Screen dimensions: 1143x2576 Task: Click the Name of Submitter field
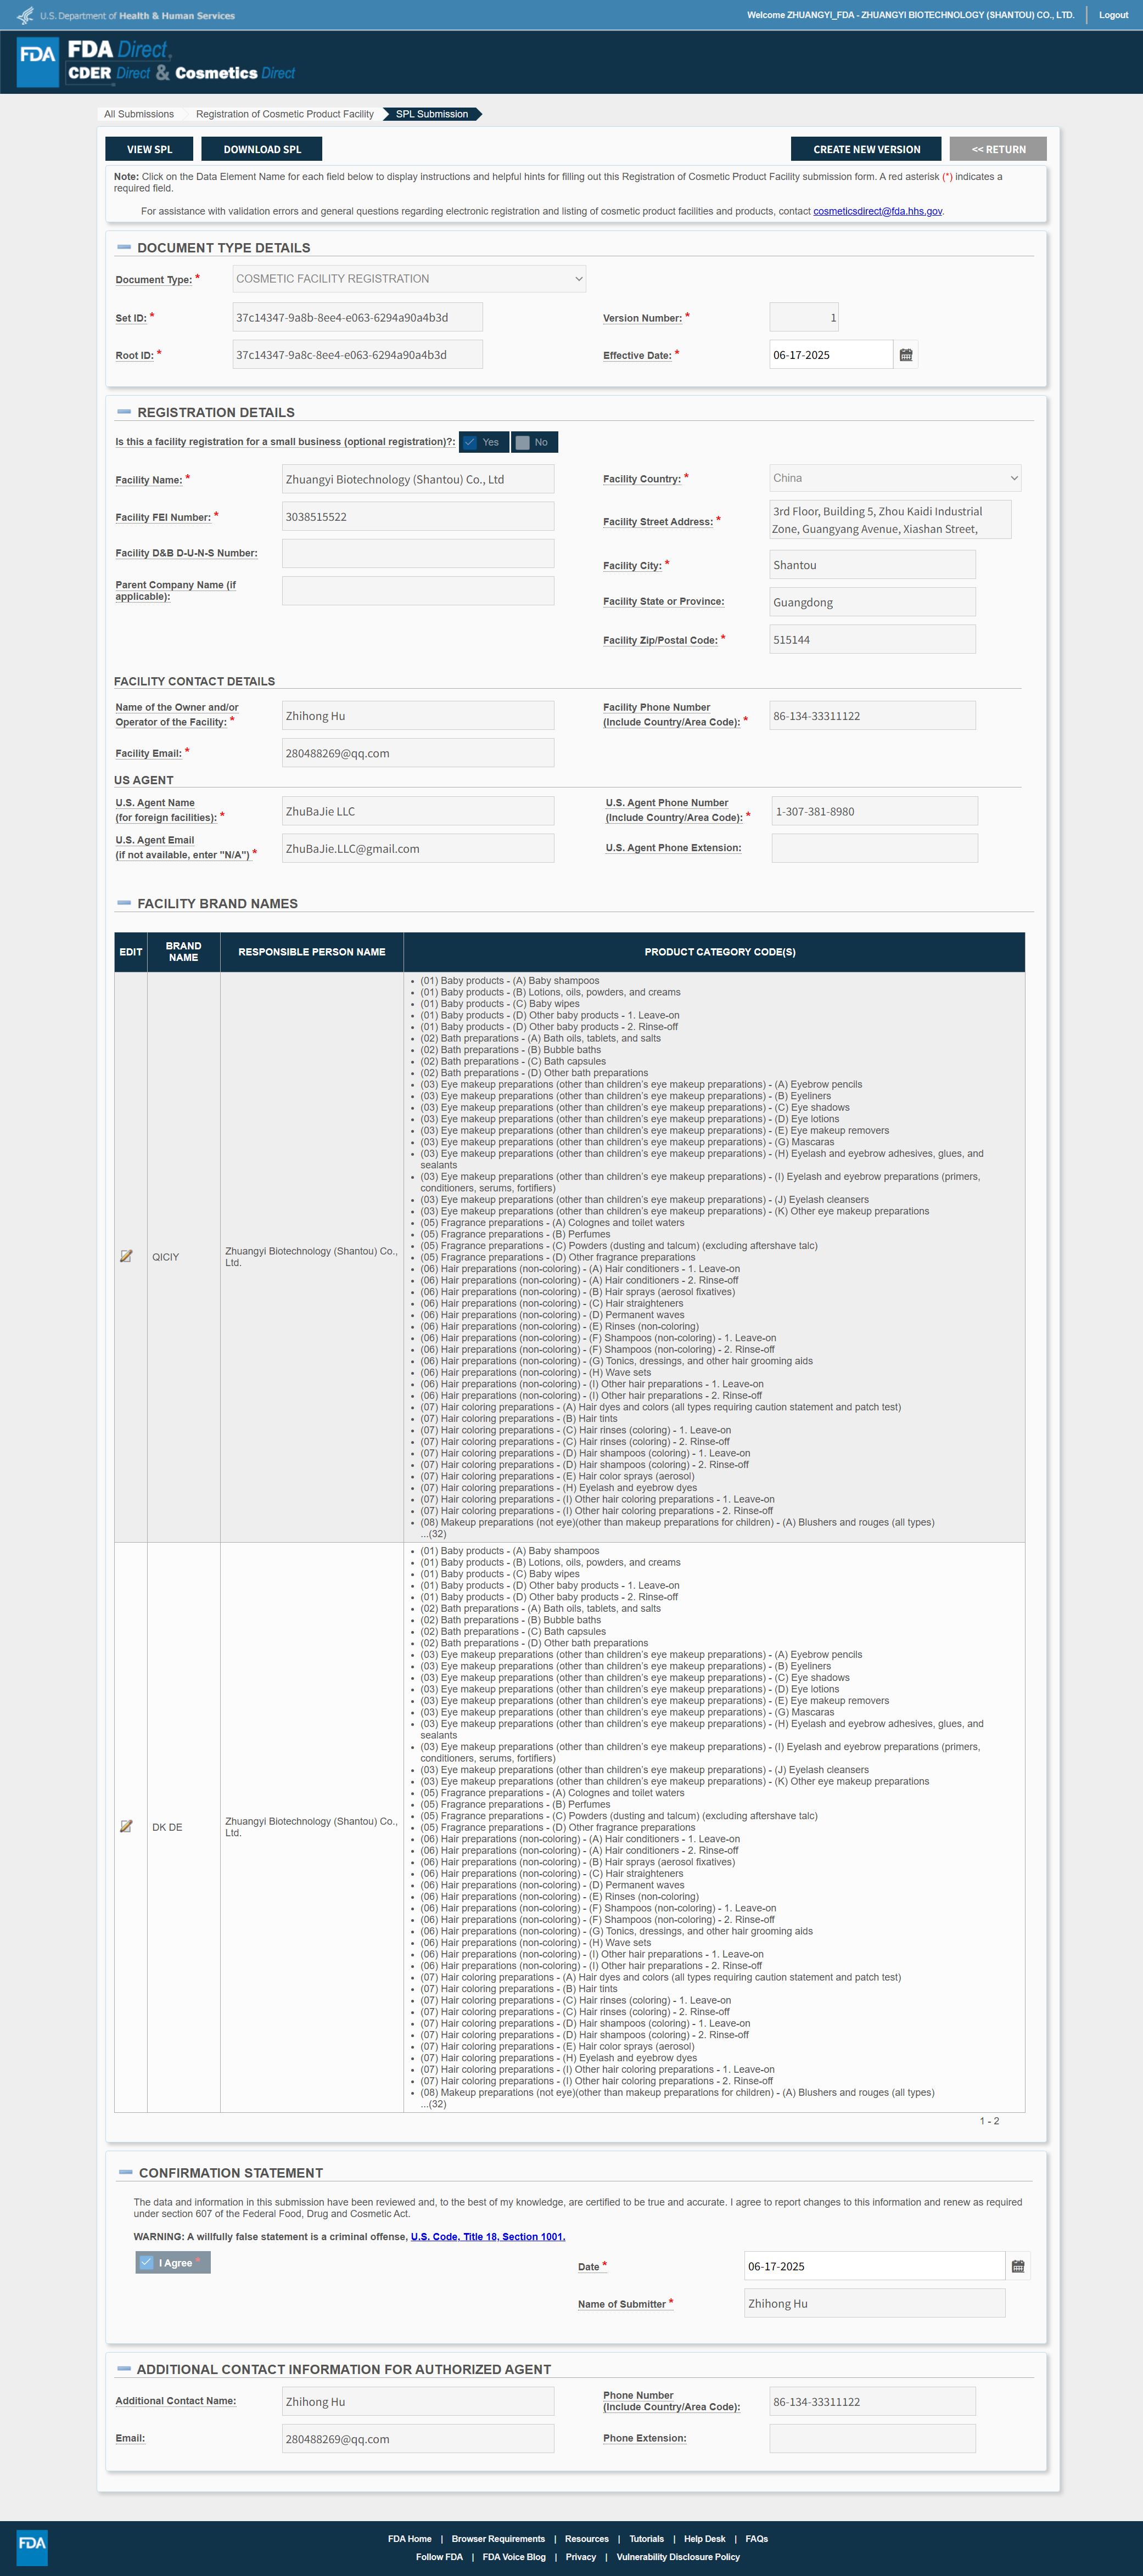point(875,2303)
